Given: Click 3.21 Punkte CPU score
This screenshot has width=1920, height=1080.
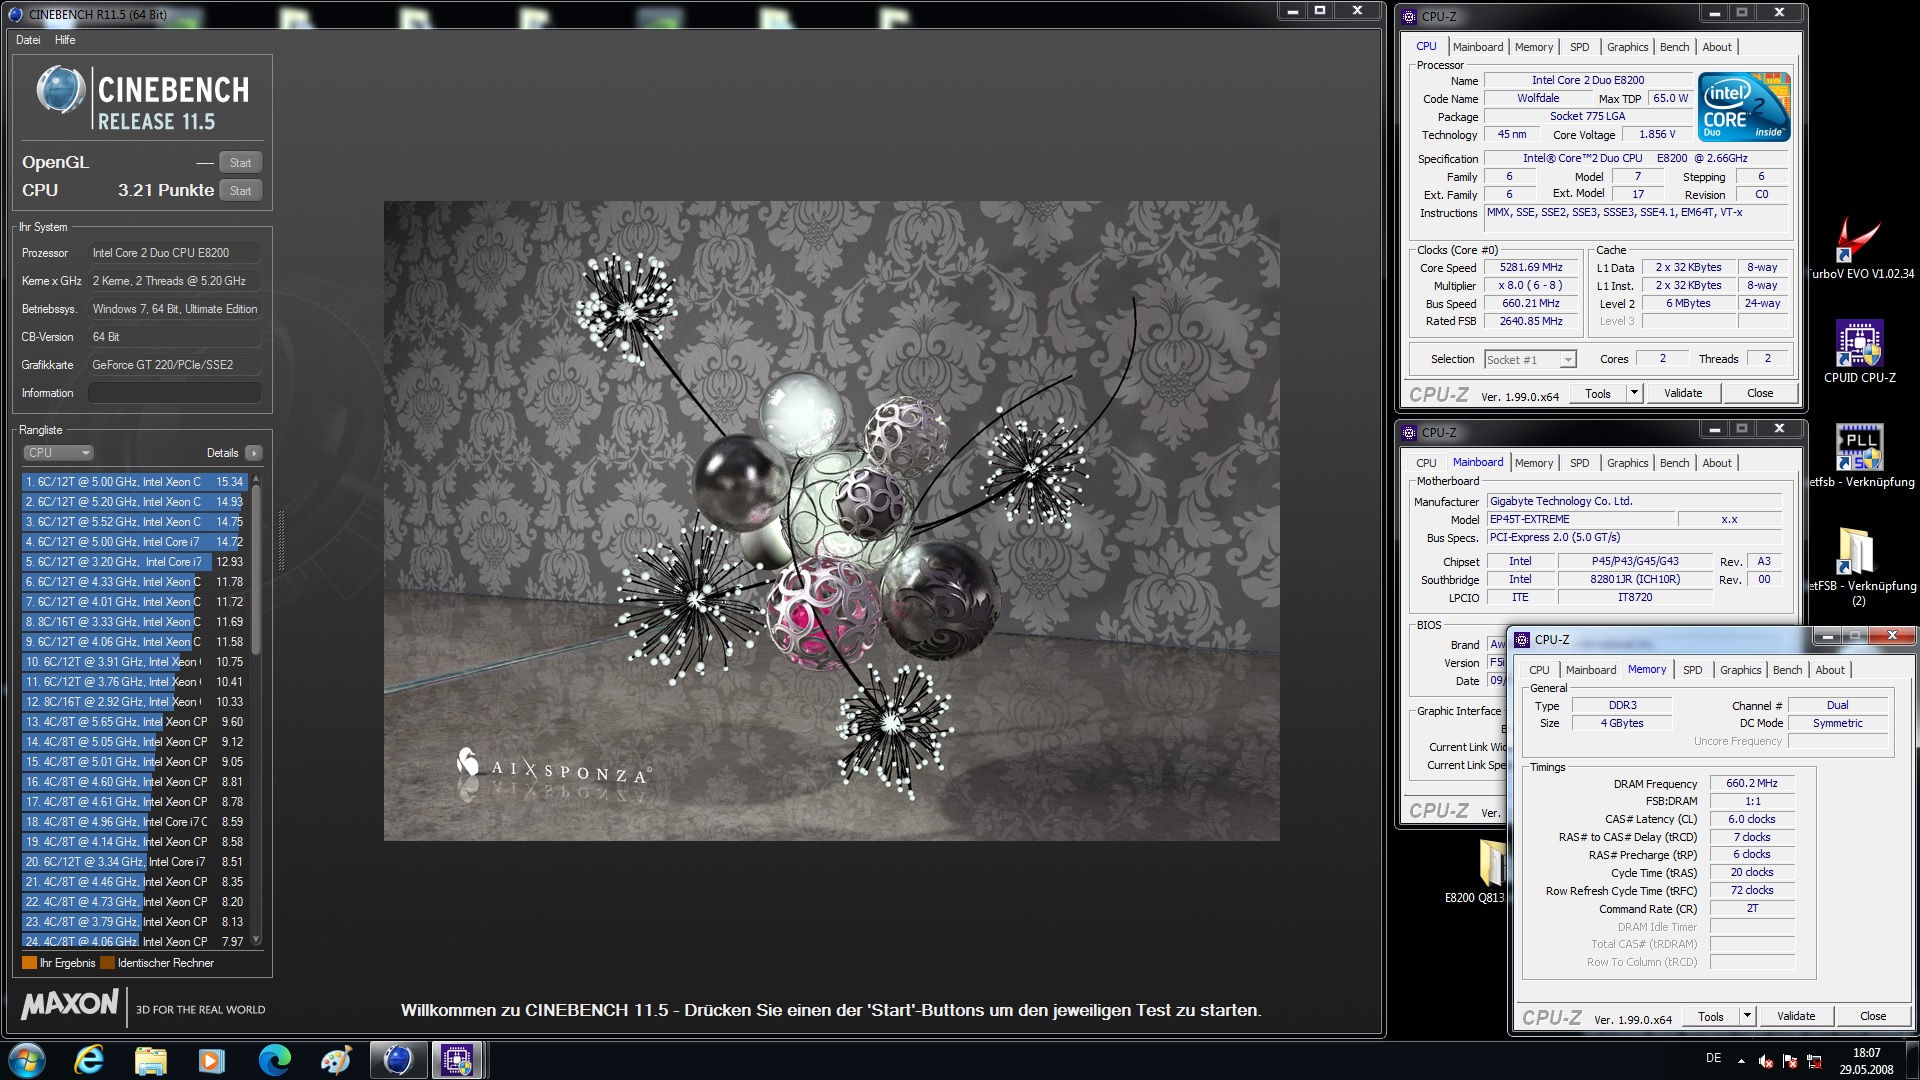Looking at the screenshot, I should pos(166,190).
